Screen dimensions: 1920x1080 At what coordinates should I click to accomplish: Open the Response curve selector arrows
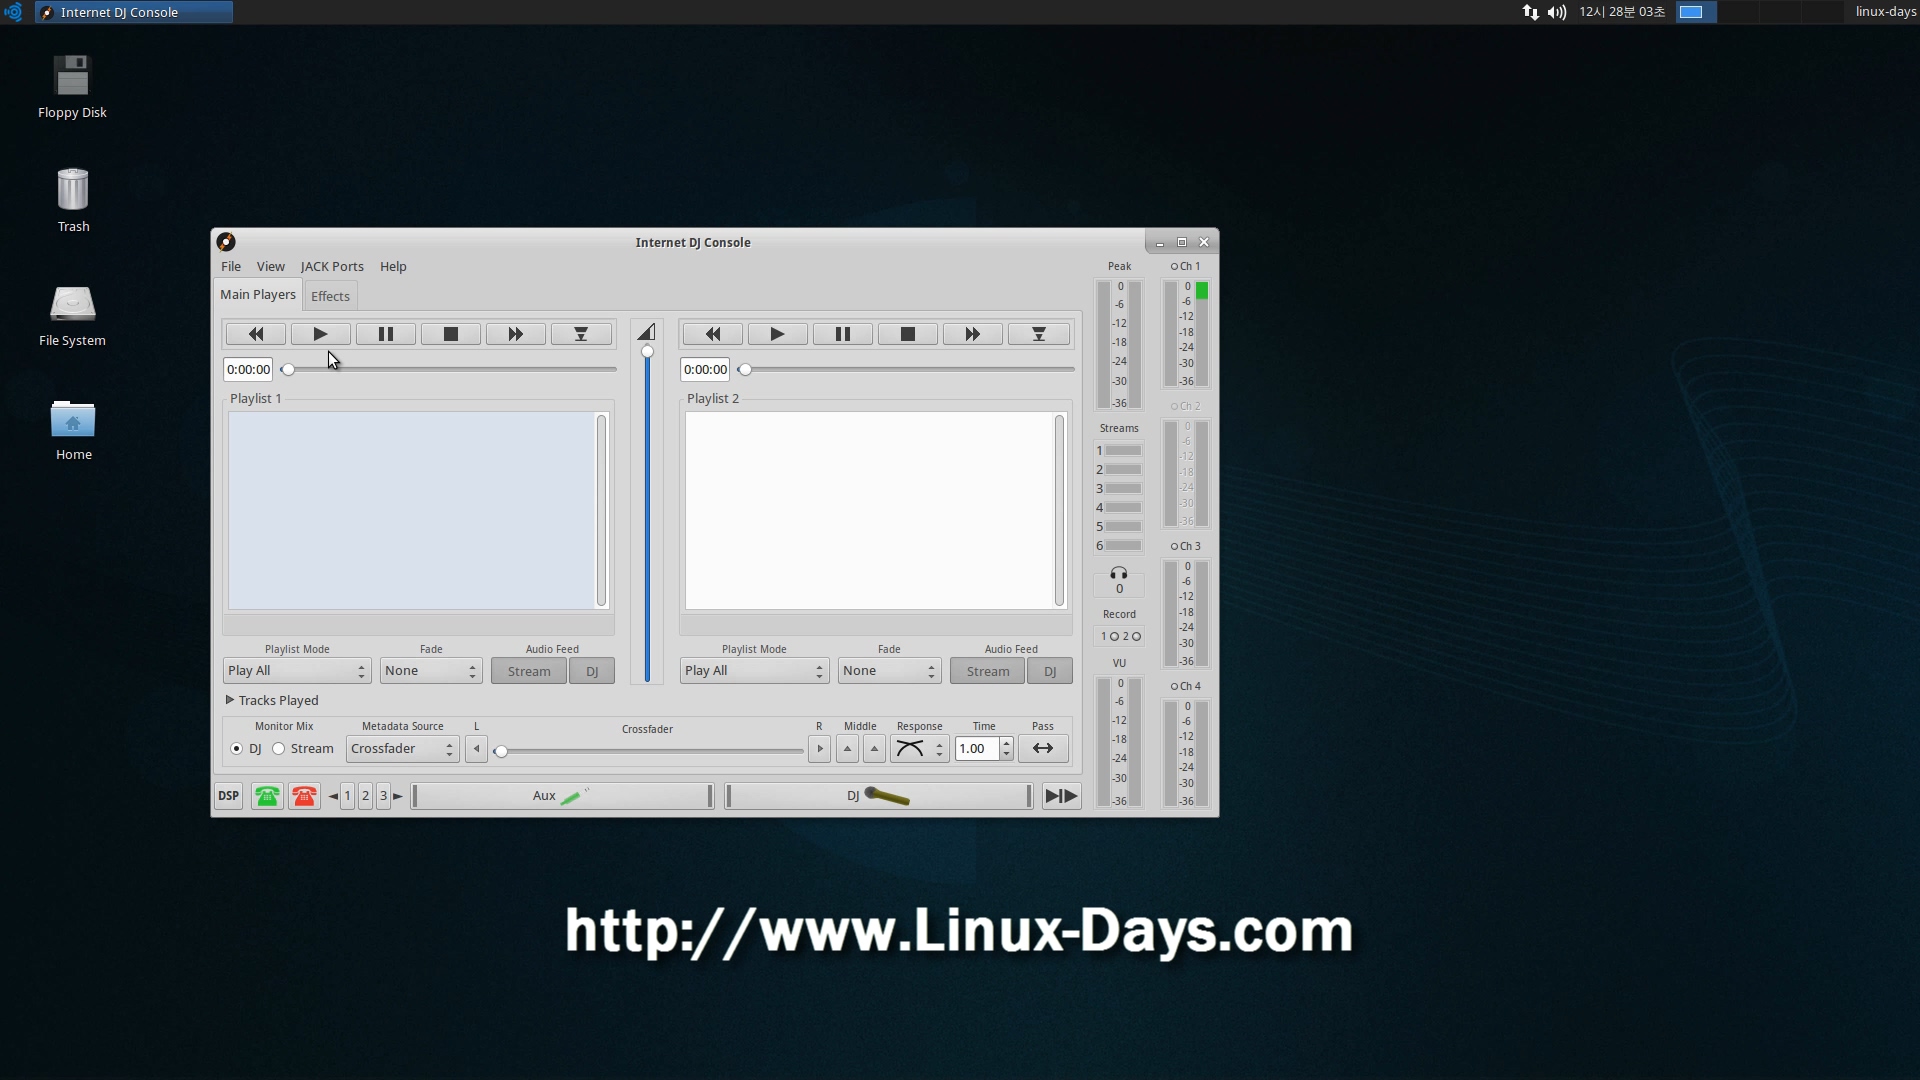coord(939,749)
